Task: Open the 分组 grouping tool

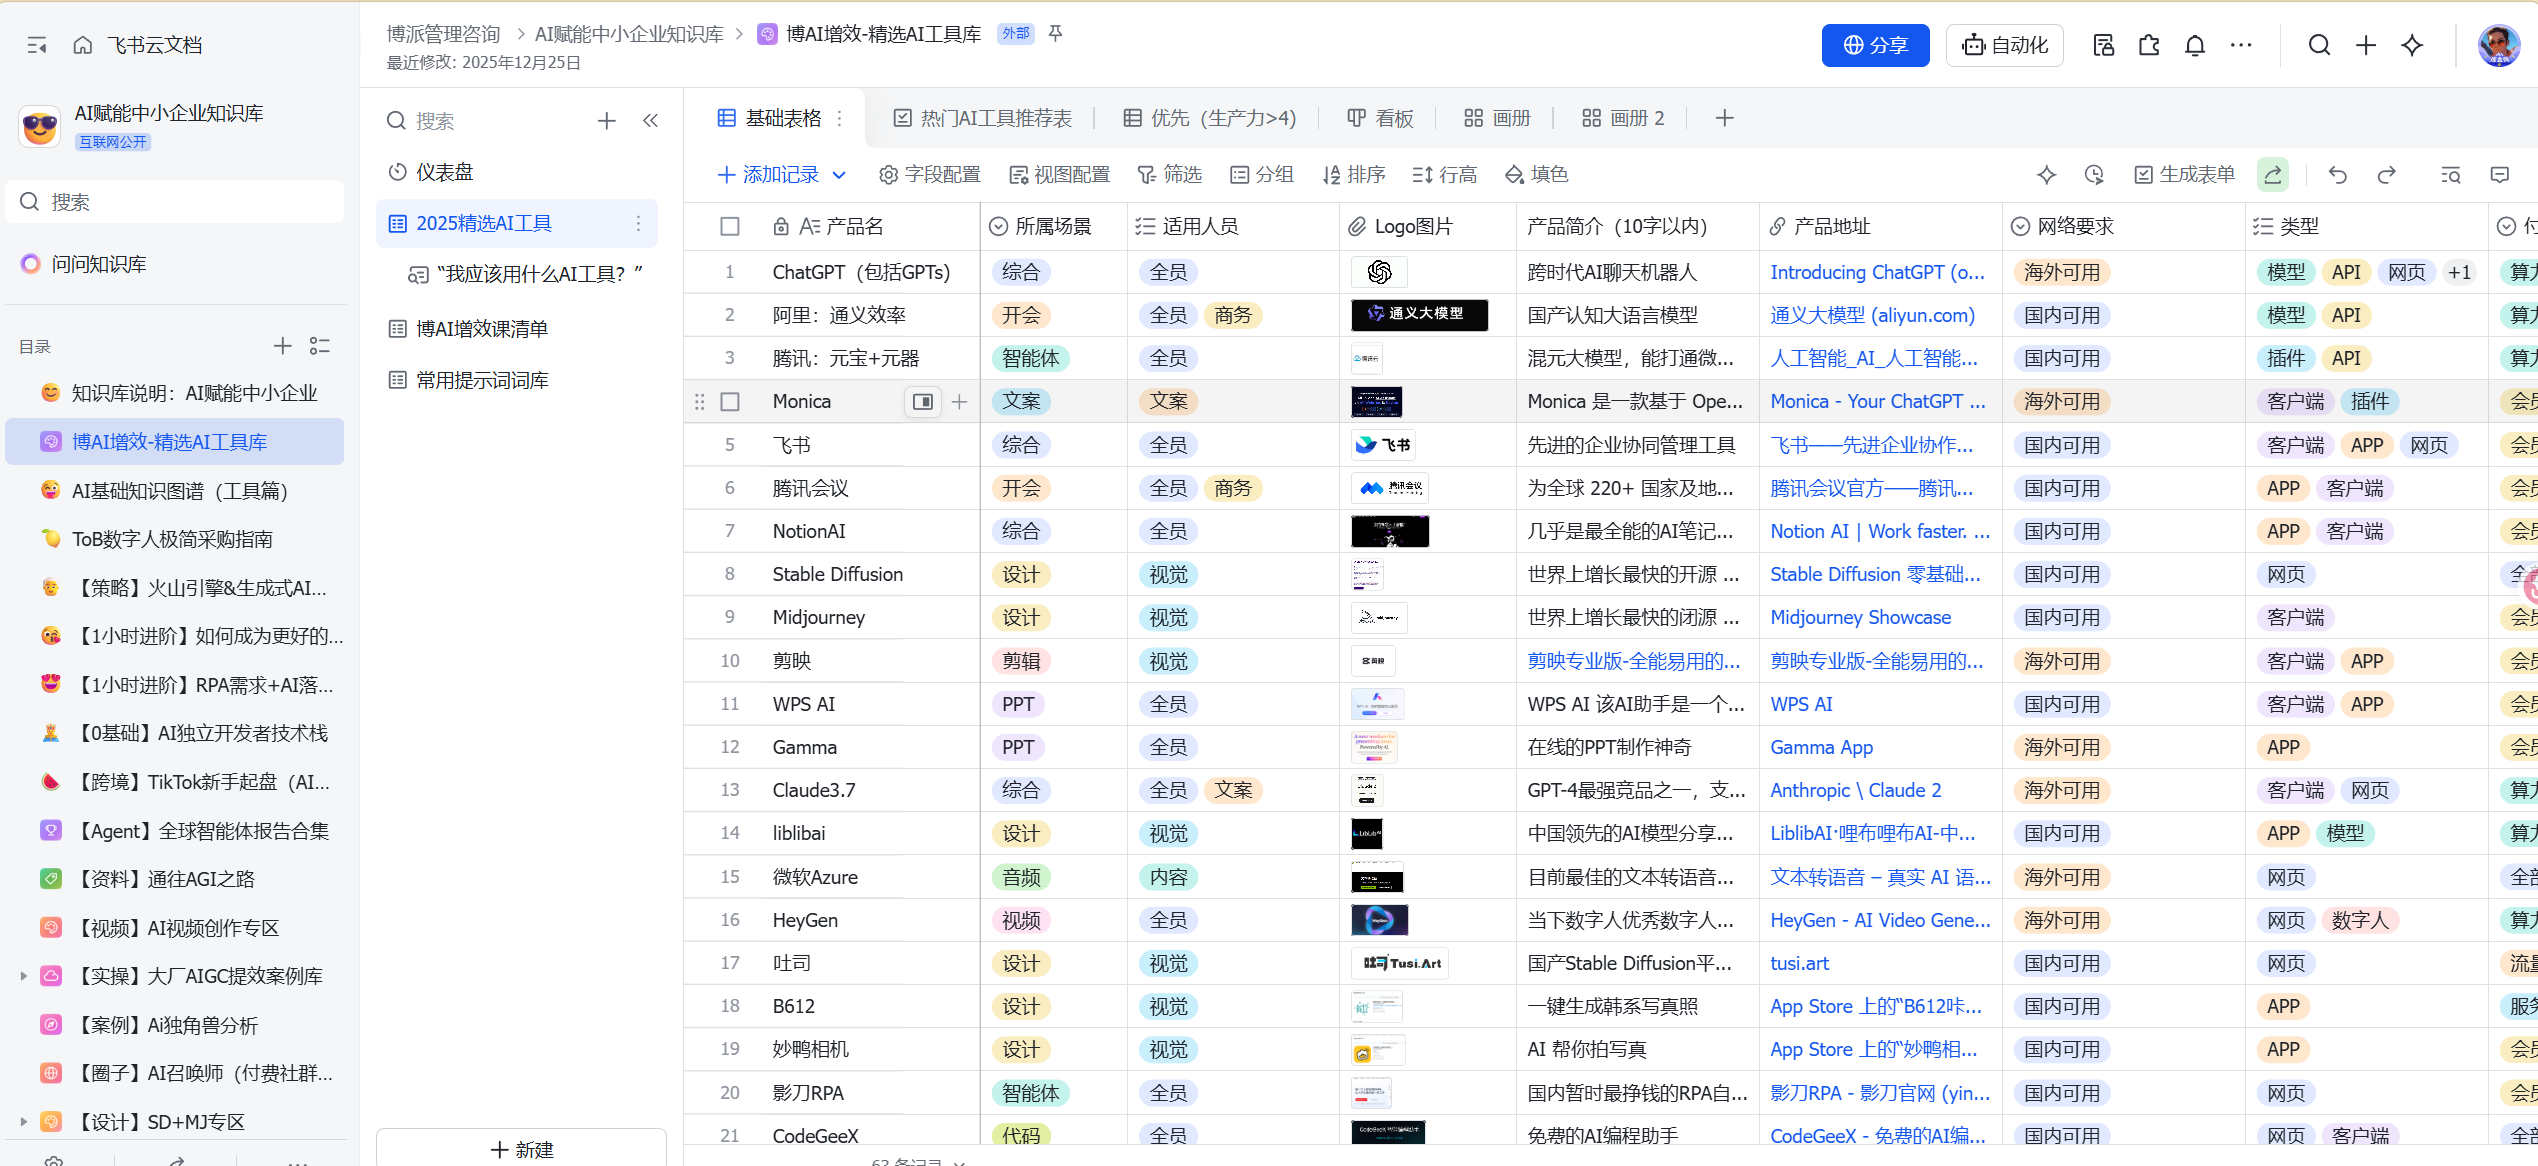Action: (x=1262, y=174)
